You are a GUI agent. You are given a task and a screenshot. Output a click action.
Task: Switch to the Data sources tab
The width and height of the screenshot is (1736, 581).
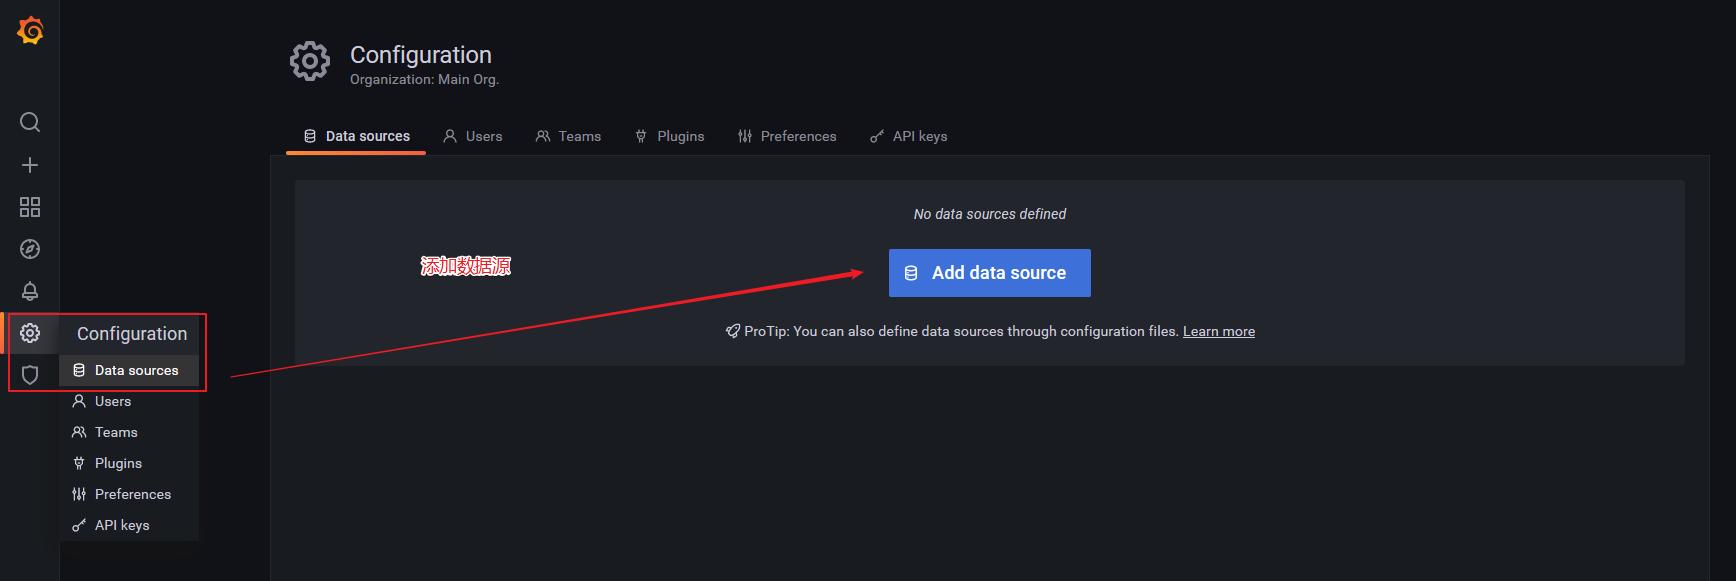(x=356, y=136)
